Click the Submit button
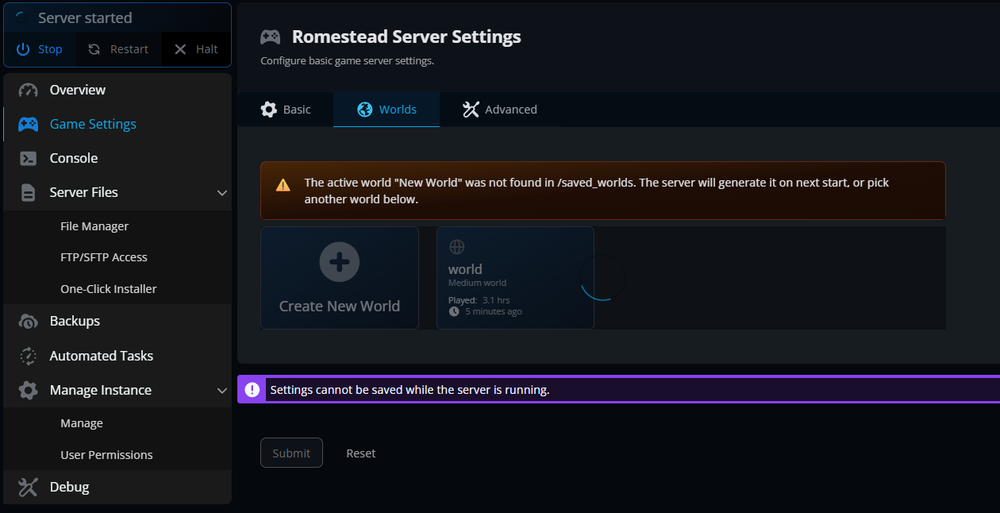 coord(291,453)
